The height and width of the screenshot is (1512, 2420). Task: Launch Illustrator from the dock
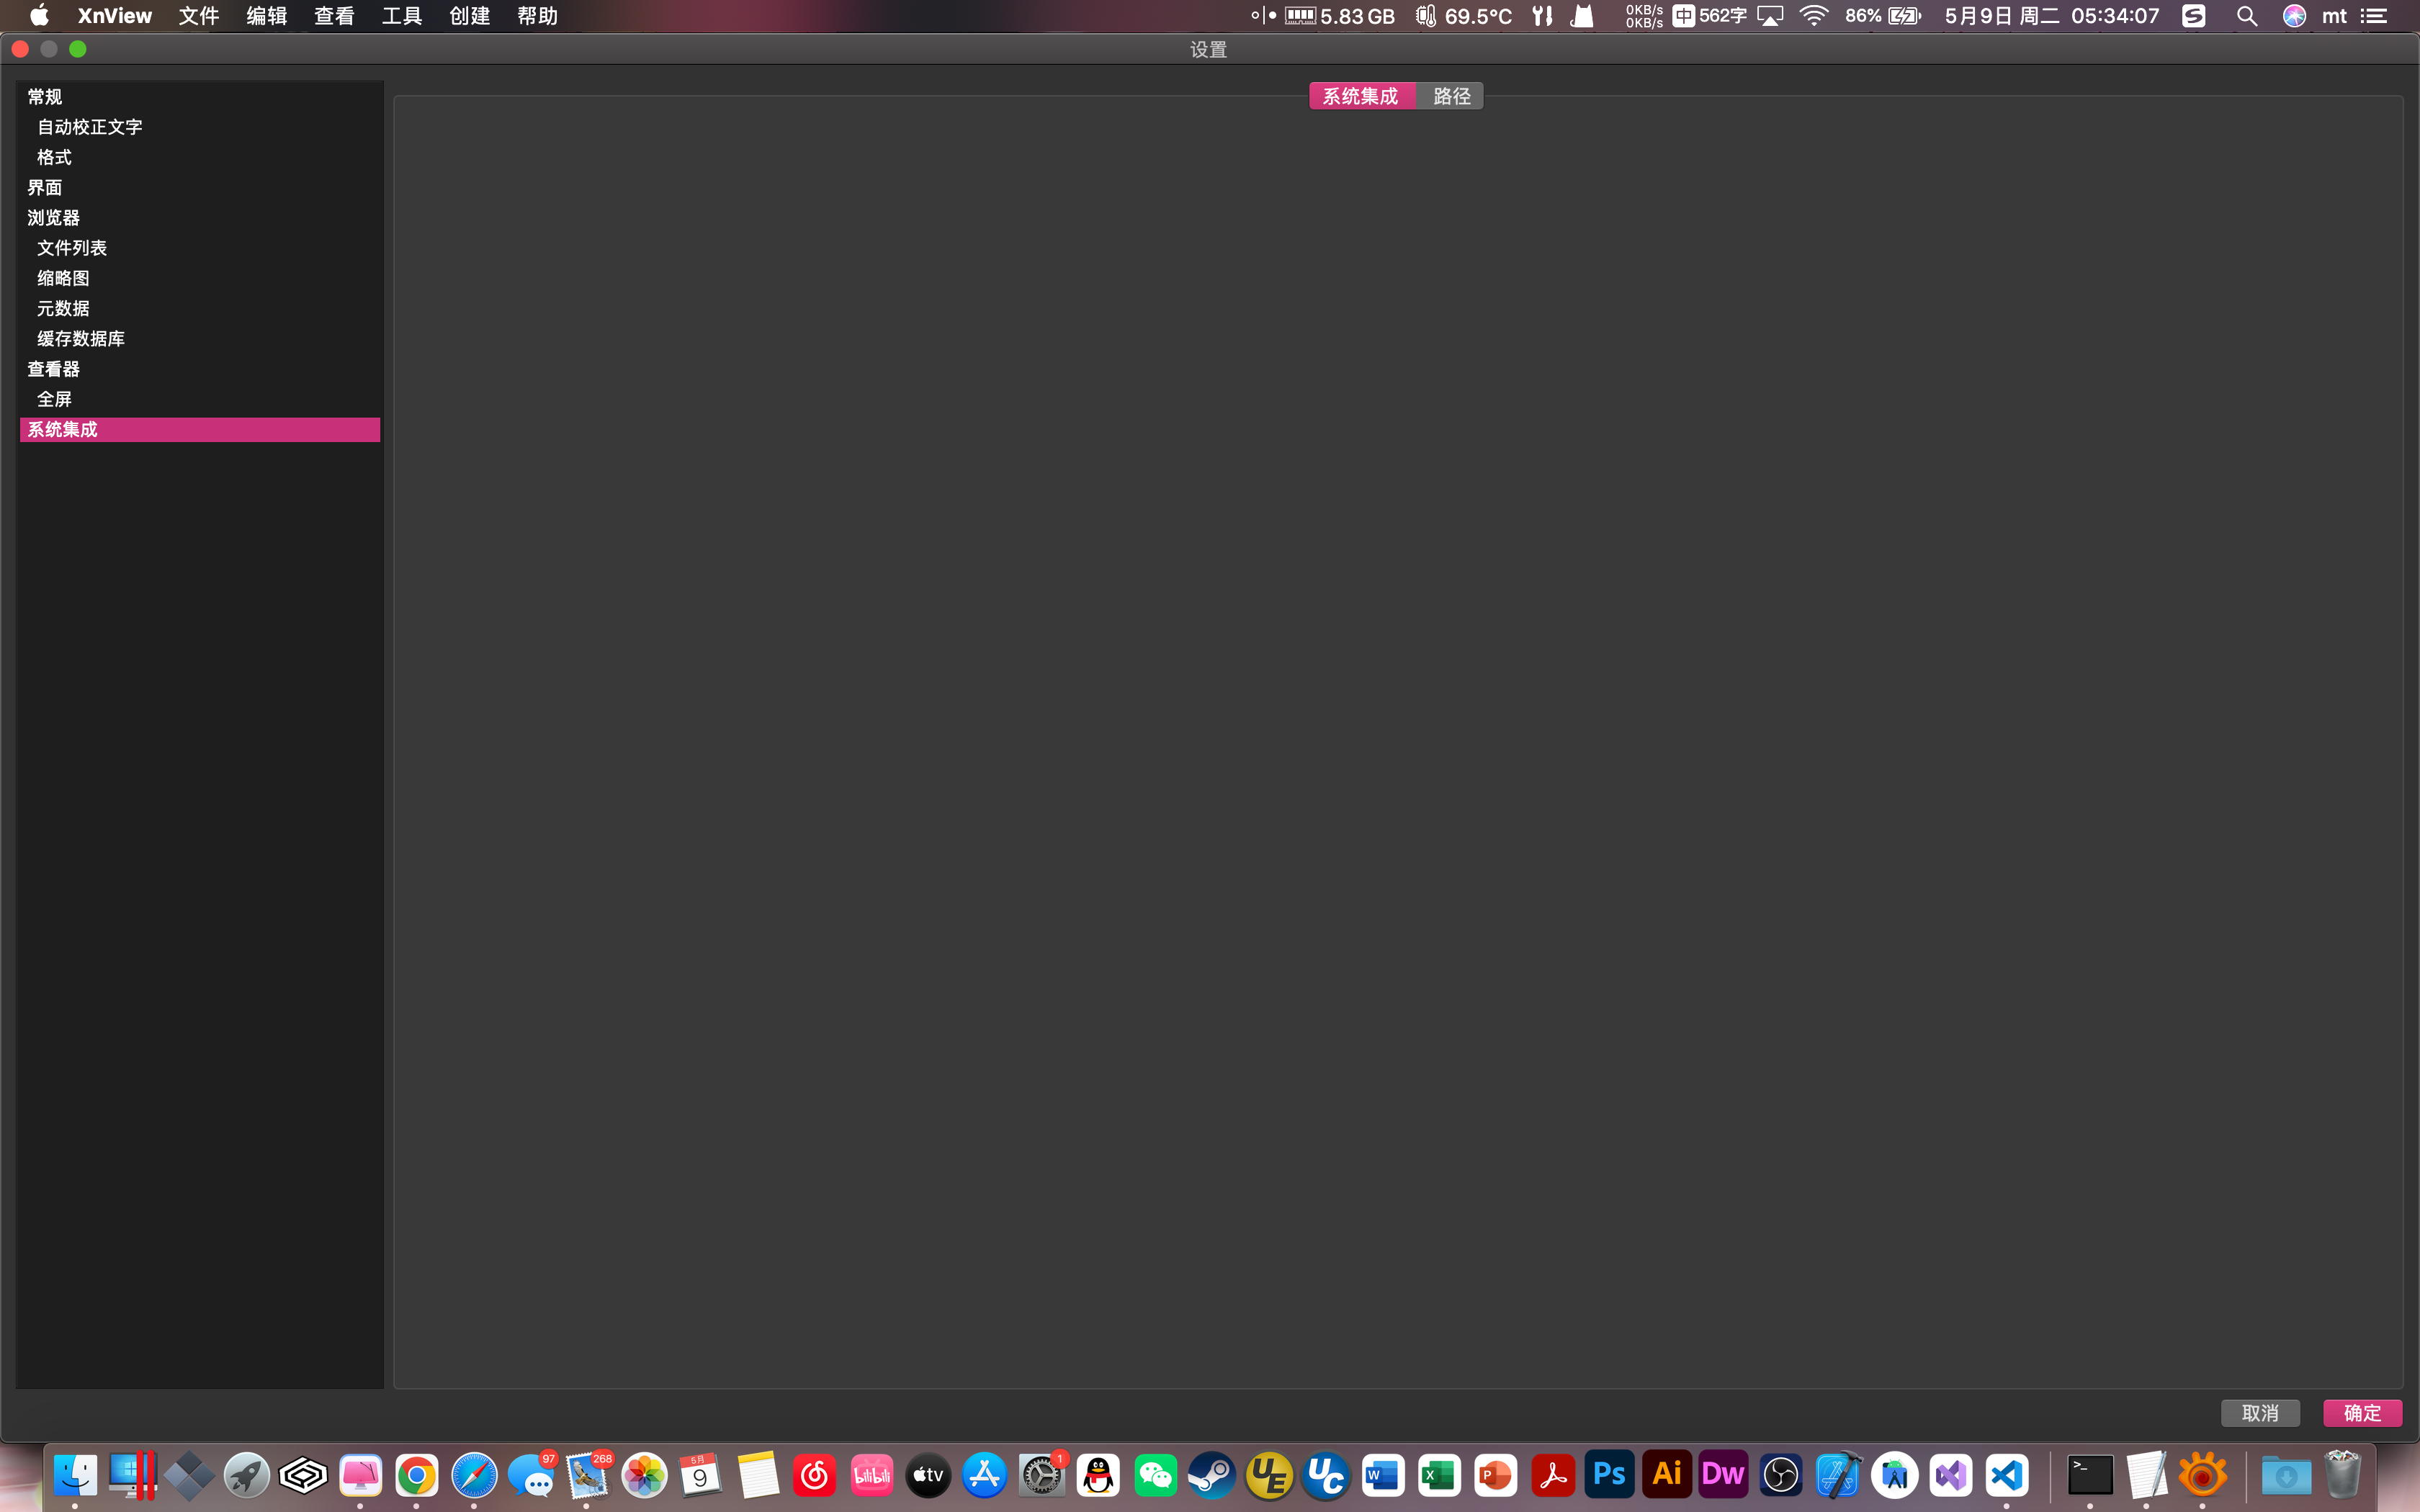coord(1666,1475)
